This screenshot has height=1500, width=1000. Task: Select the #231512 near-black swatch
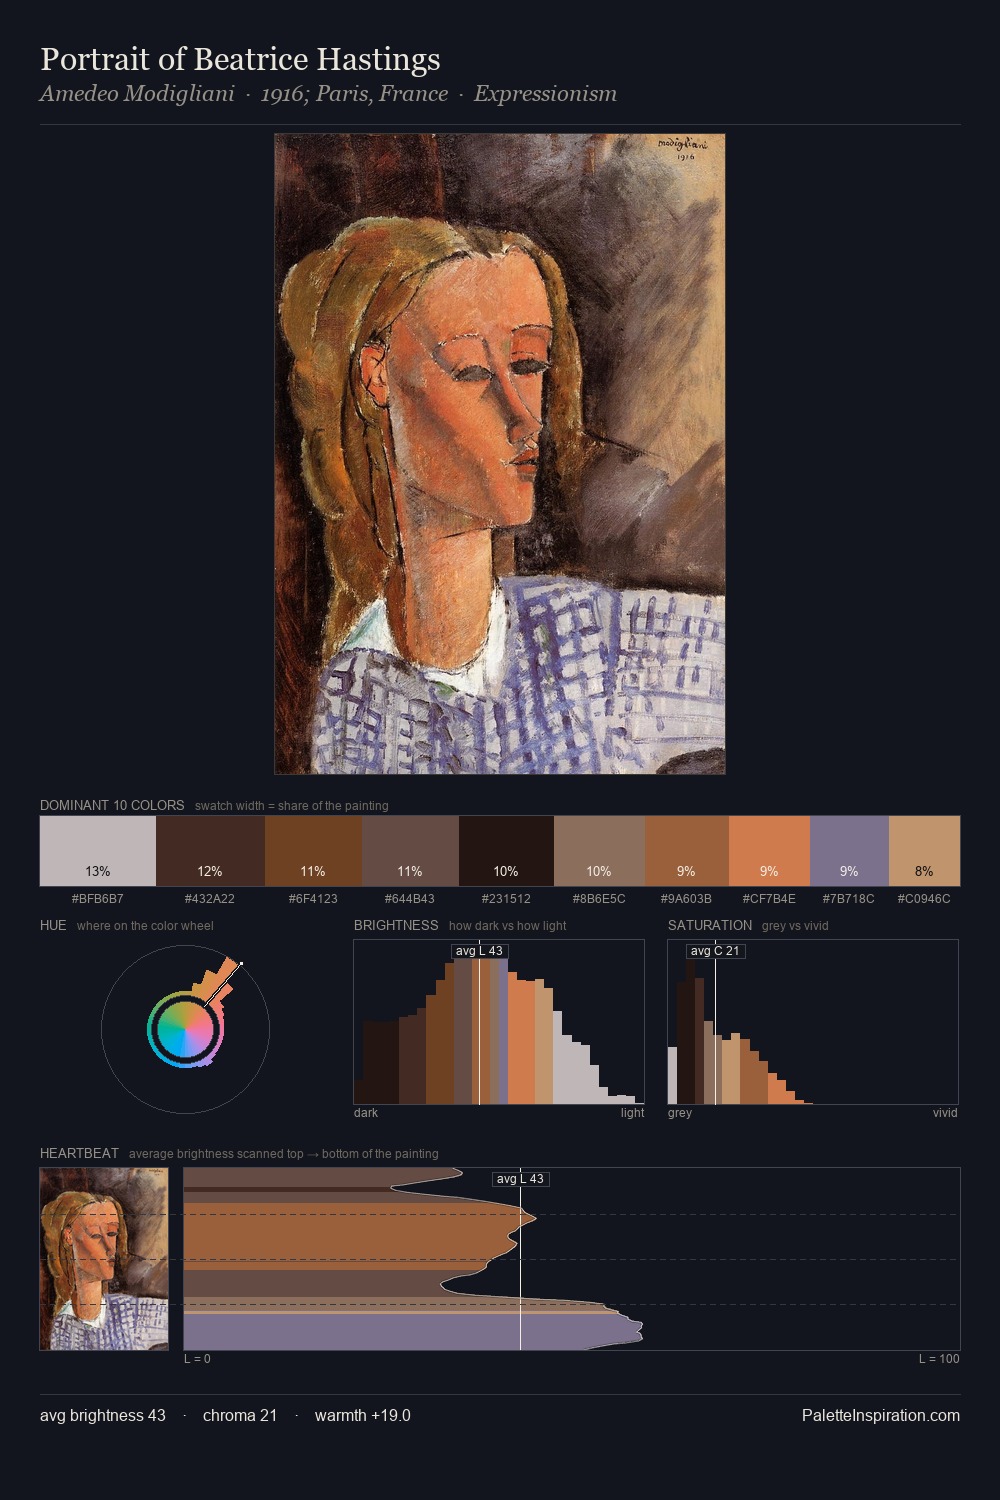point(506,851)
